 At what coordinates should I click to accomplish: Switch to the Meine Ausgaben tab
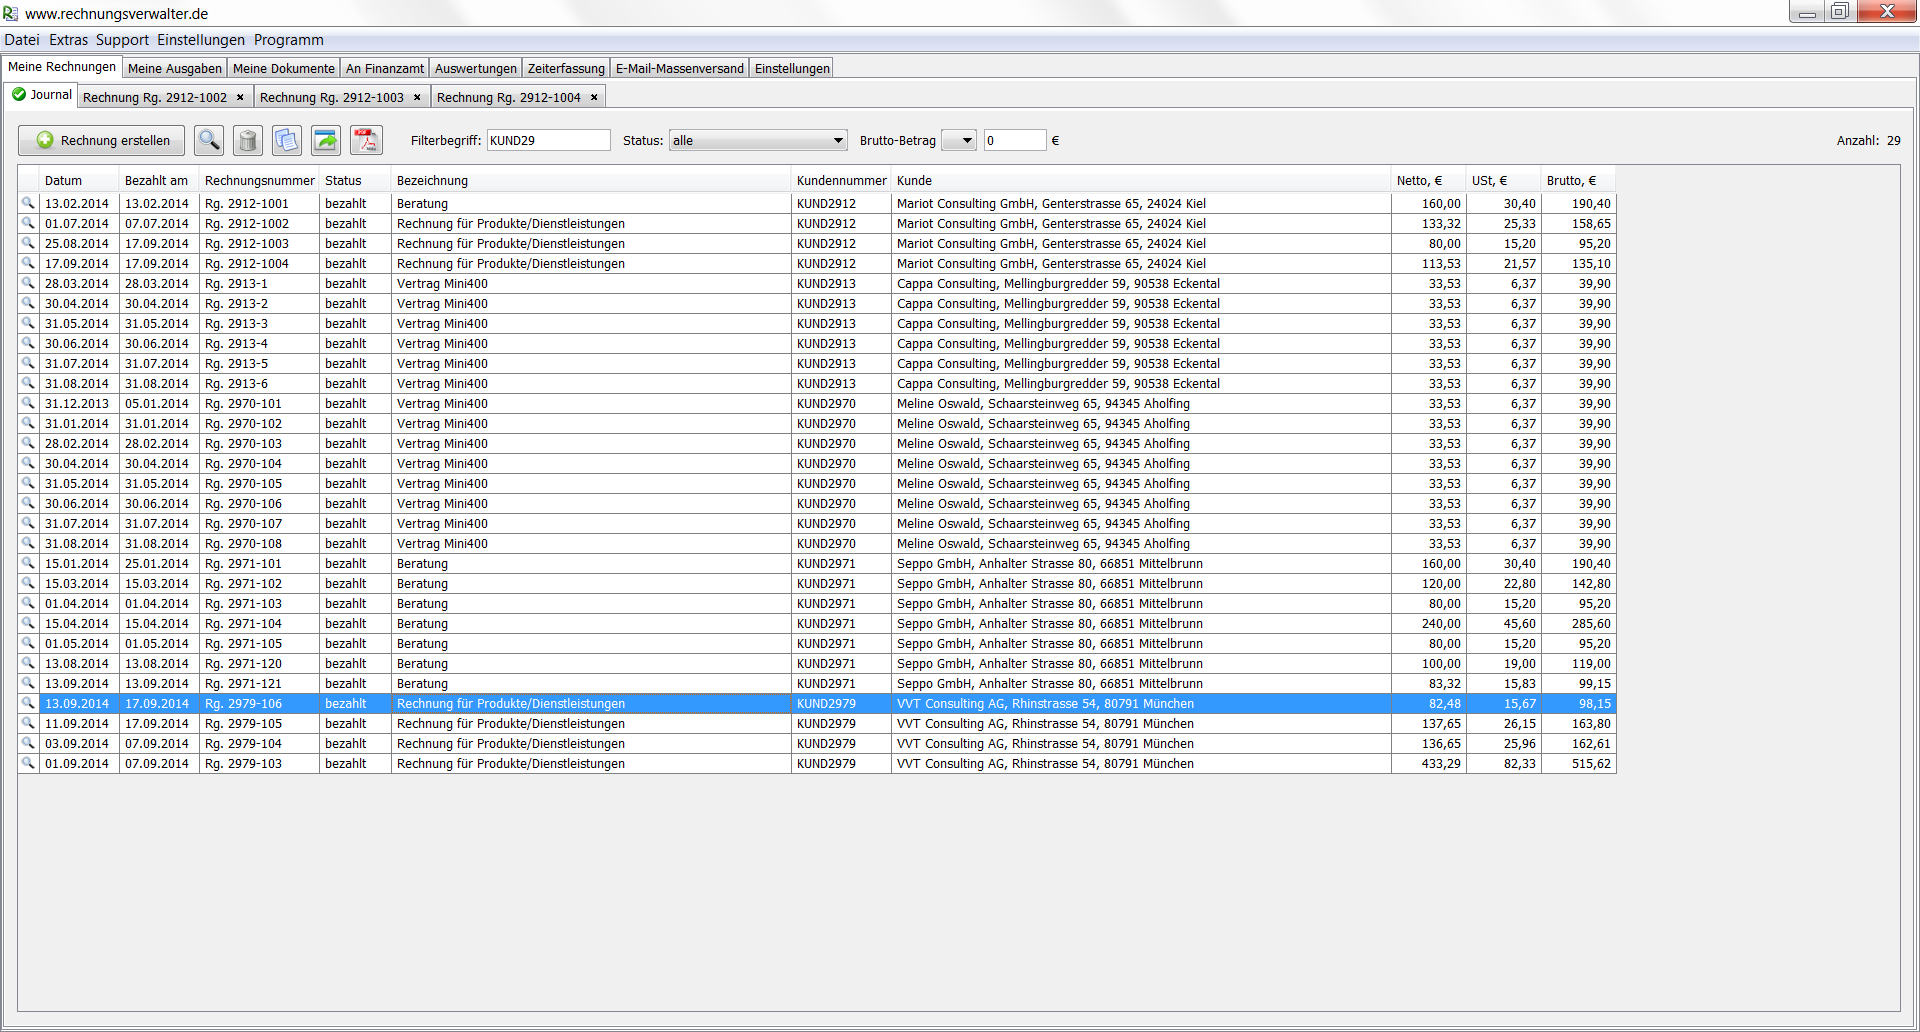174,68
